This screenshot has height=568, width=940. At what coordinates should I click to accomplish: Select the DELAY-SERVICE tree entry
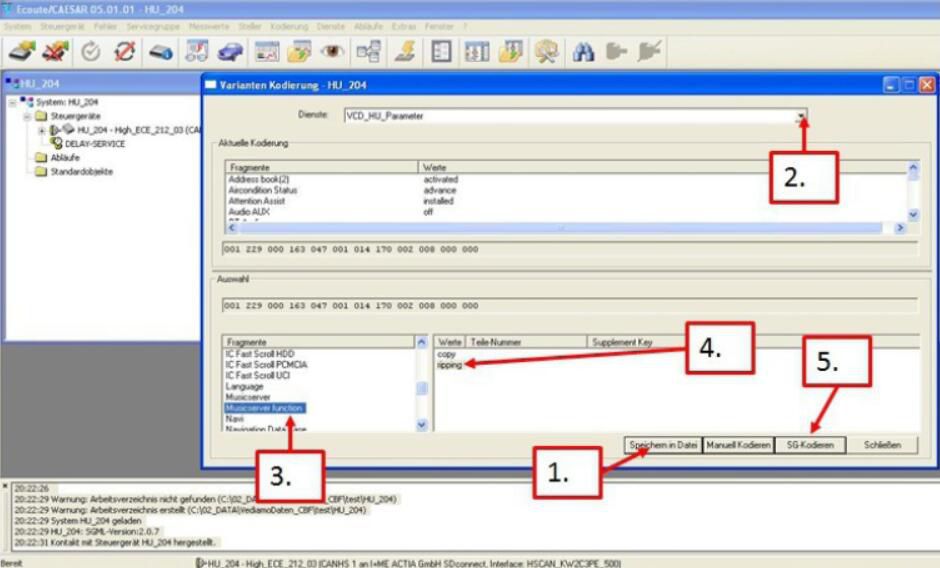click(x=95, y=143)
